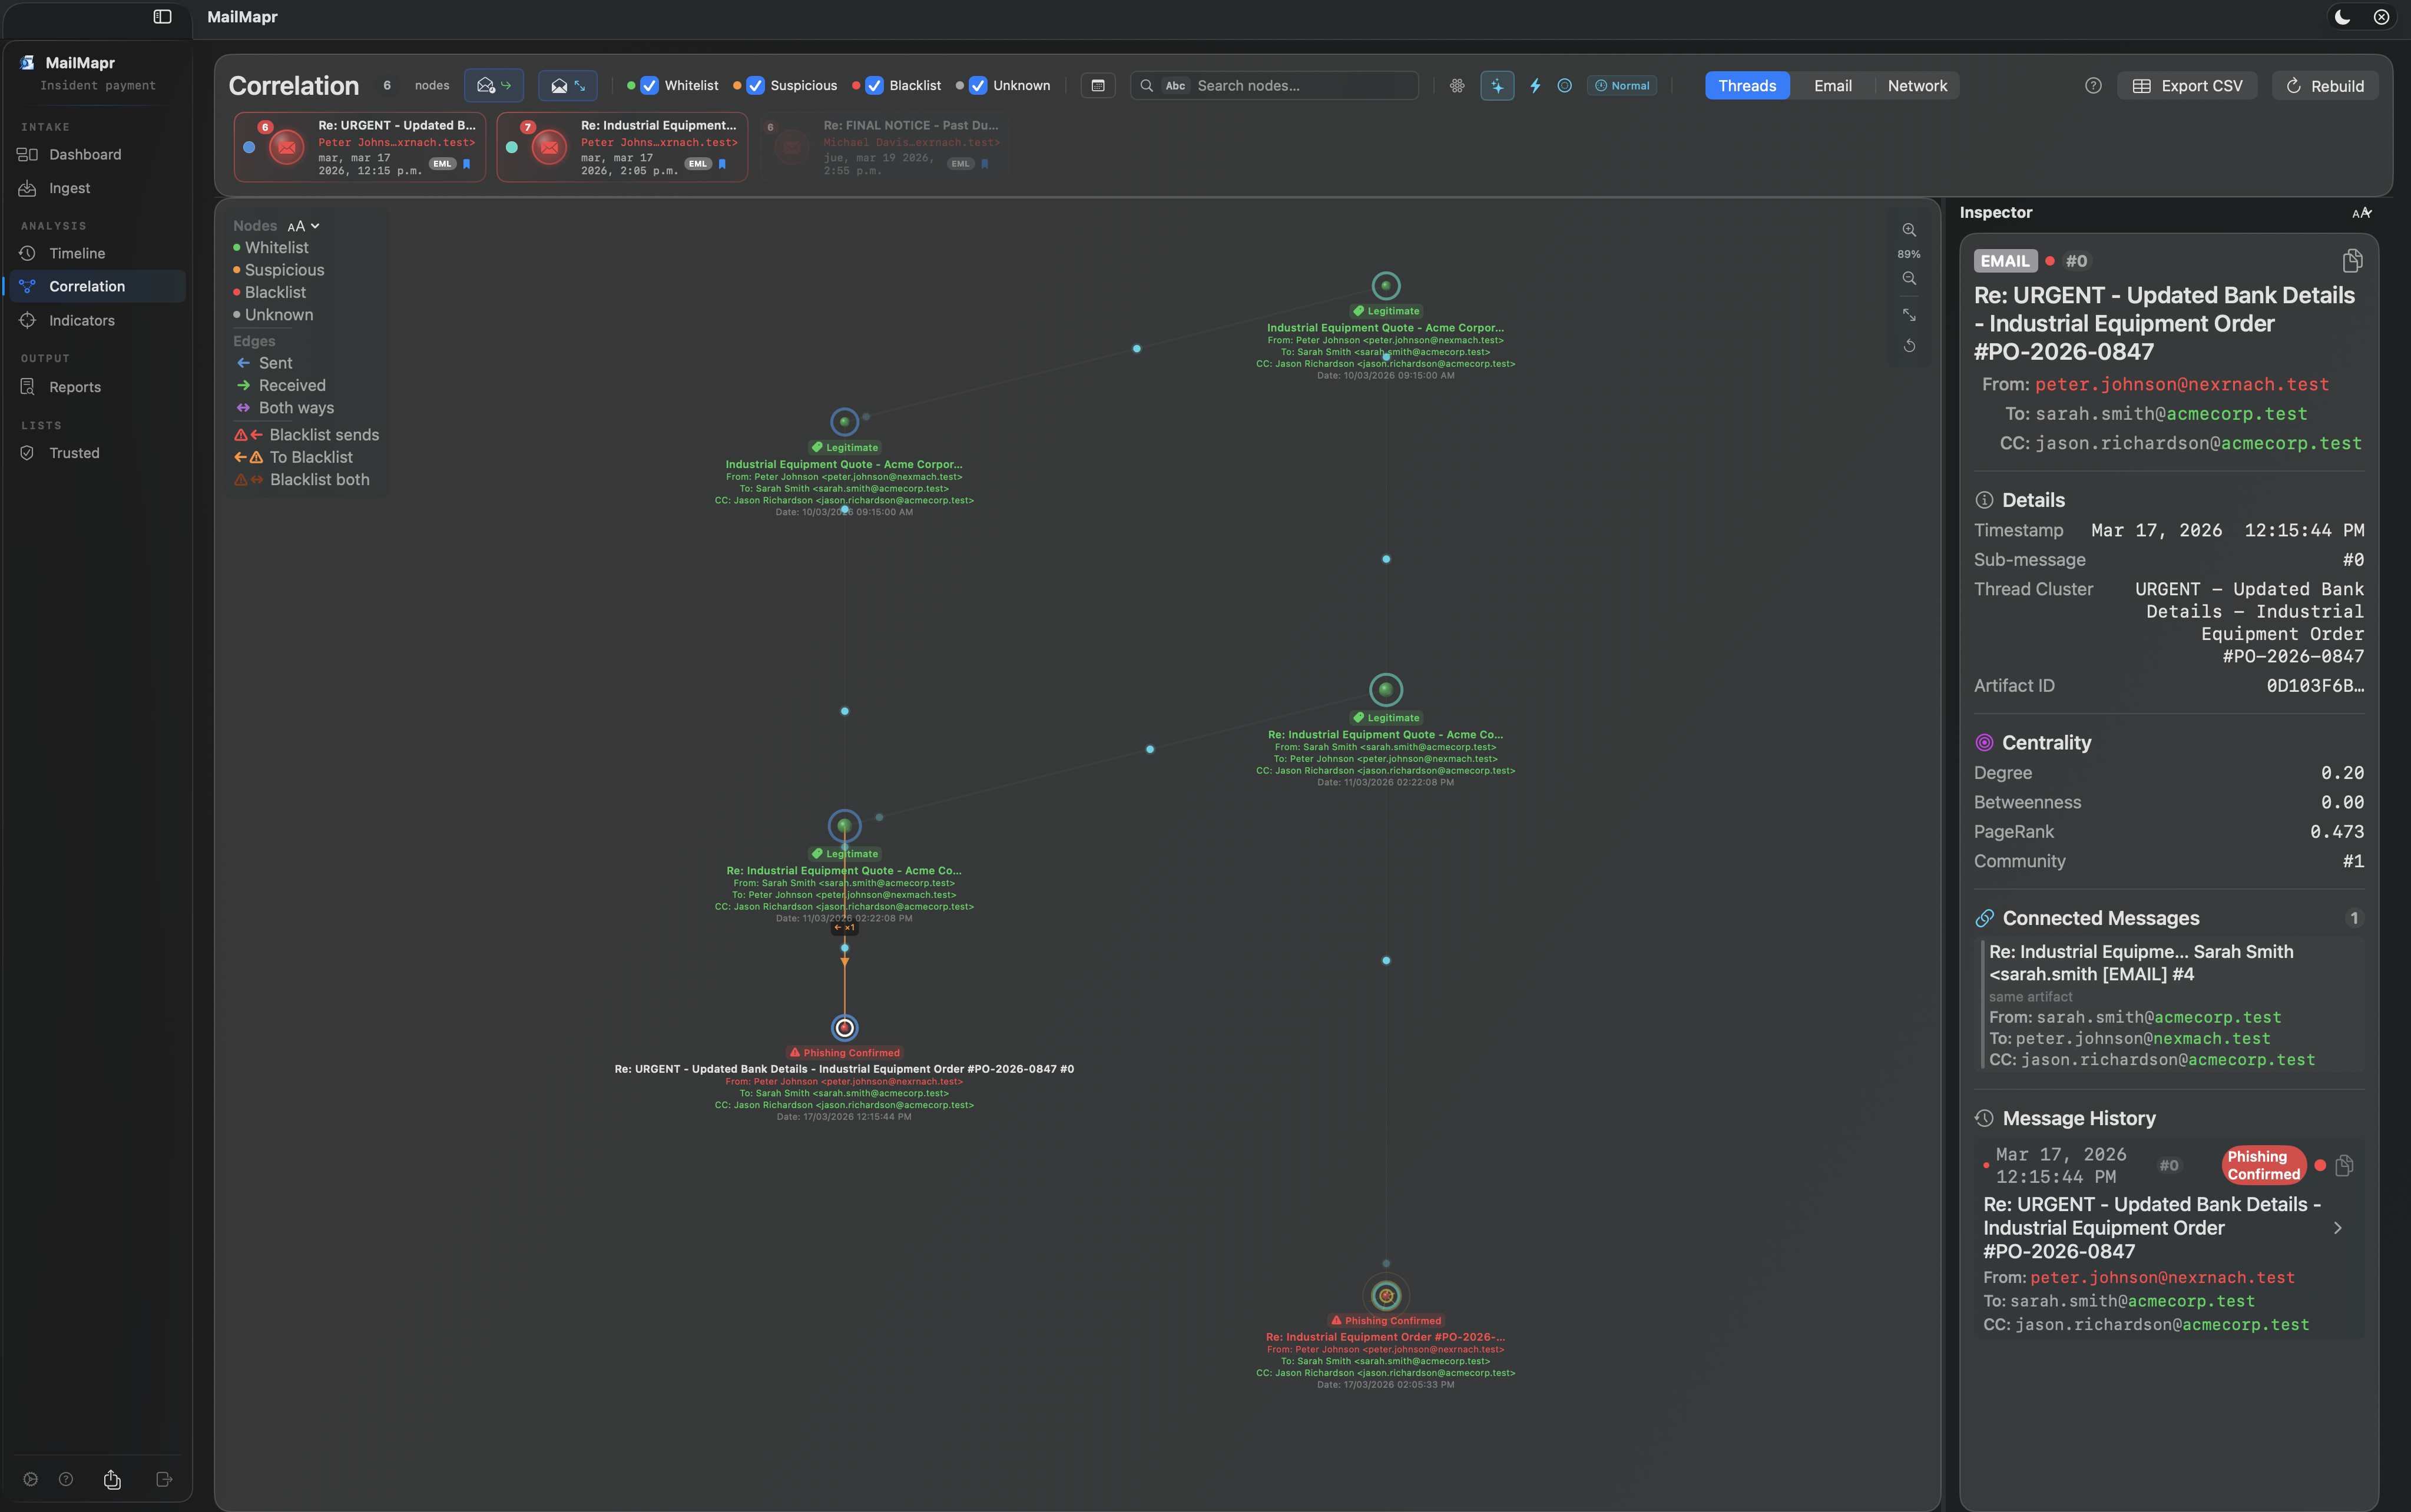Open the Nodes font size dropdown
Screen dimensions: 2411x1512
click(x=303, y=225)
